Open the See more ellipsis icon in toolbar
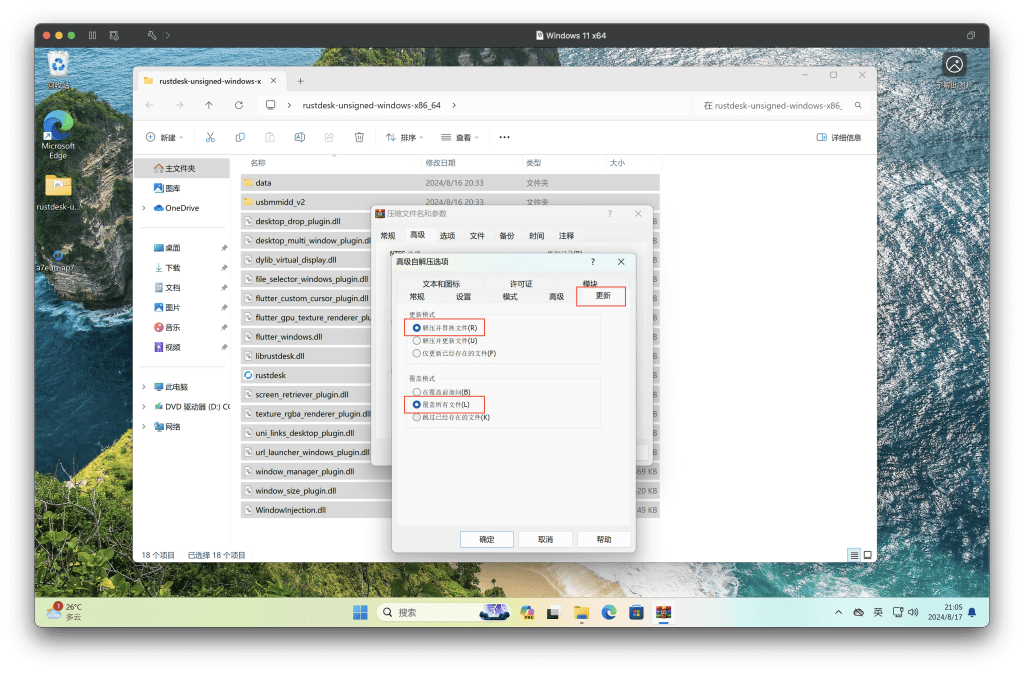 [x=503, y=137]
